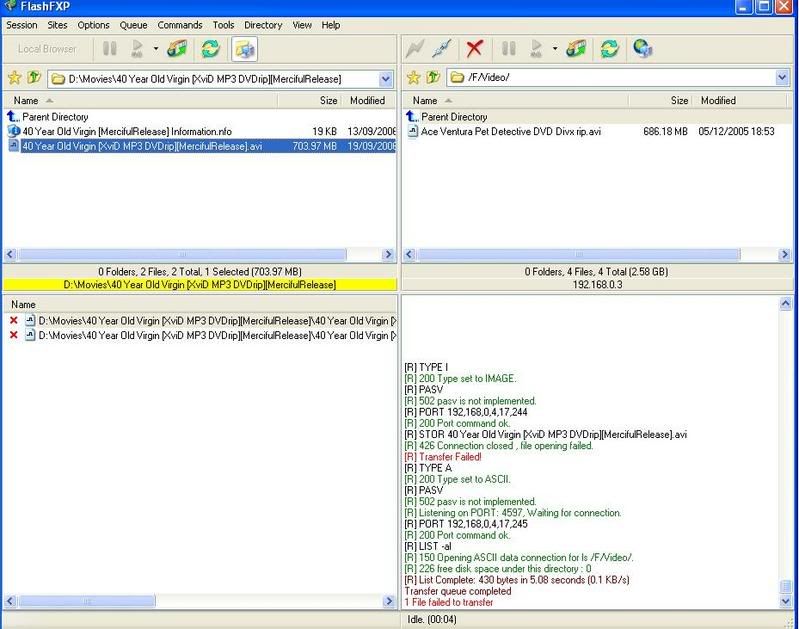Open the View menu

(x=302, y=25)
